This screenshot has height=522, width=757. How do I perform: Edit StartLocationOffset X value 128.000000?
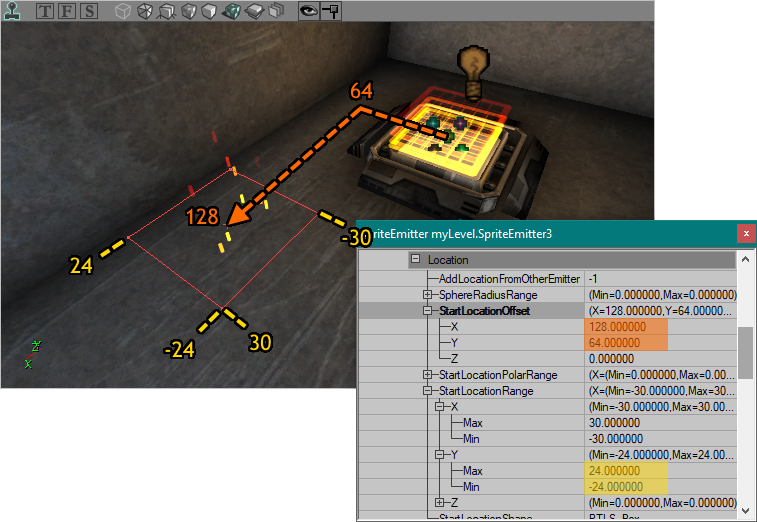[660, 327]
